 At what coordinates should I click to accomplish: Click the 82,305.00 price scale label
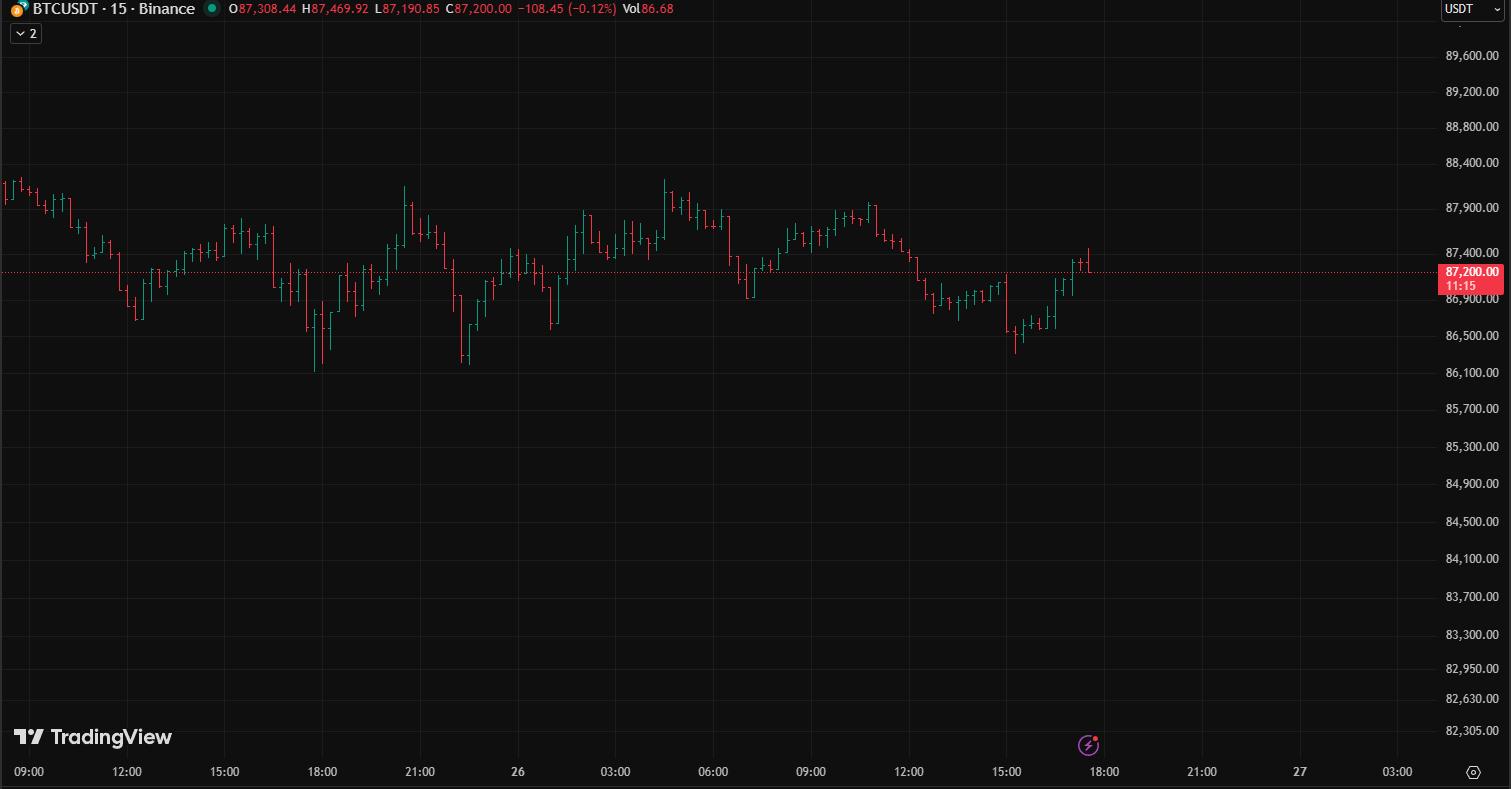(x=1472, y=732)
